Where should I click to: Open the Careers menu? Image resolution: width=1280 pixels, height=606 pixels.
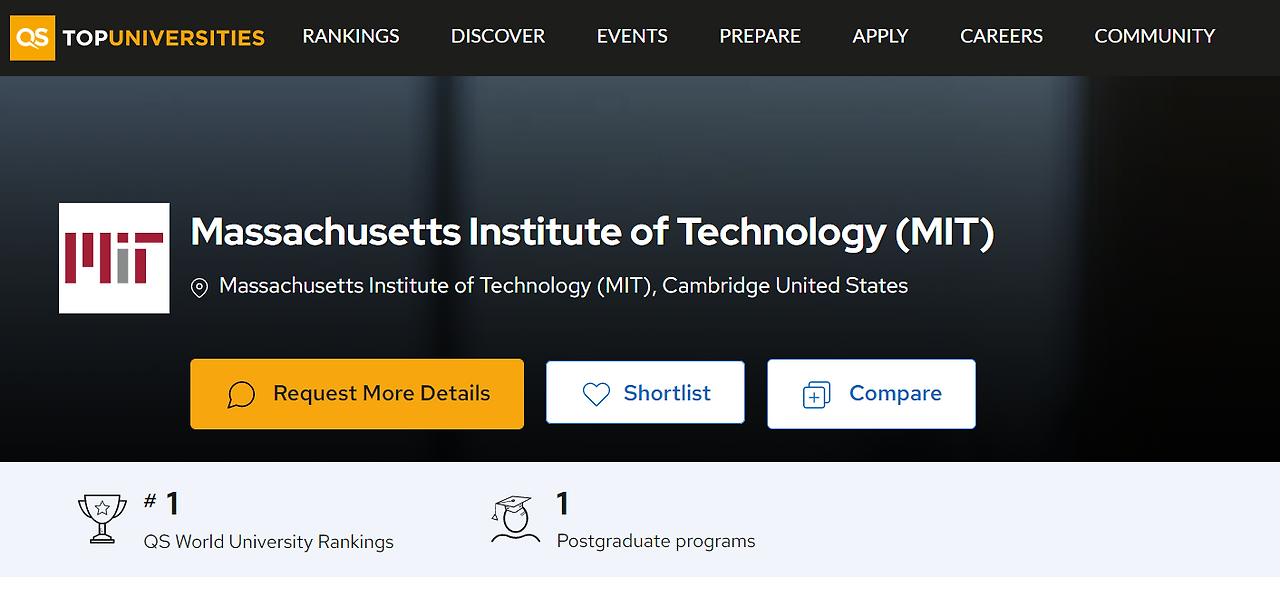(1001, 36)
